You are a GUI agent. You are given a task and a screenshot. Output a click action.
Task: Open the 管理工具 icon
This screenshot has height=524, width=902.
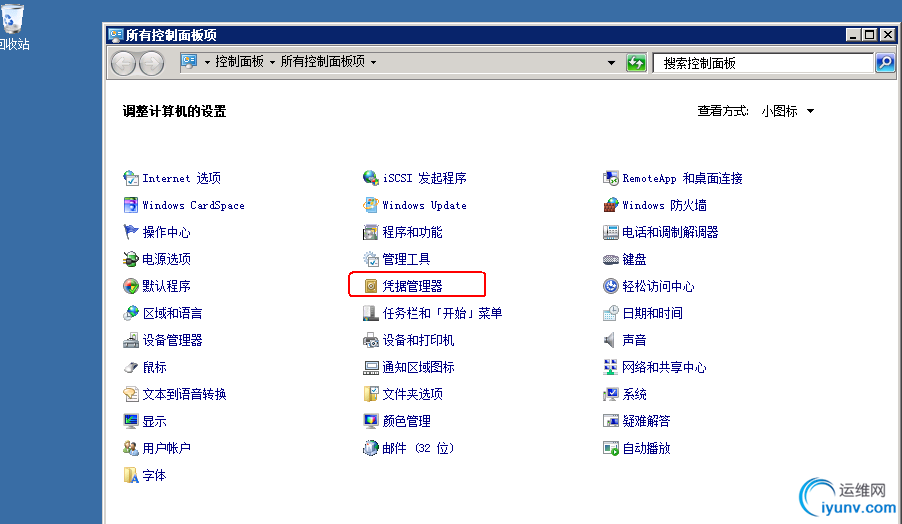point(370,259)
